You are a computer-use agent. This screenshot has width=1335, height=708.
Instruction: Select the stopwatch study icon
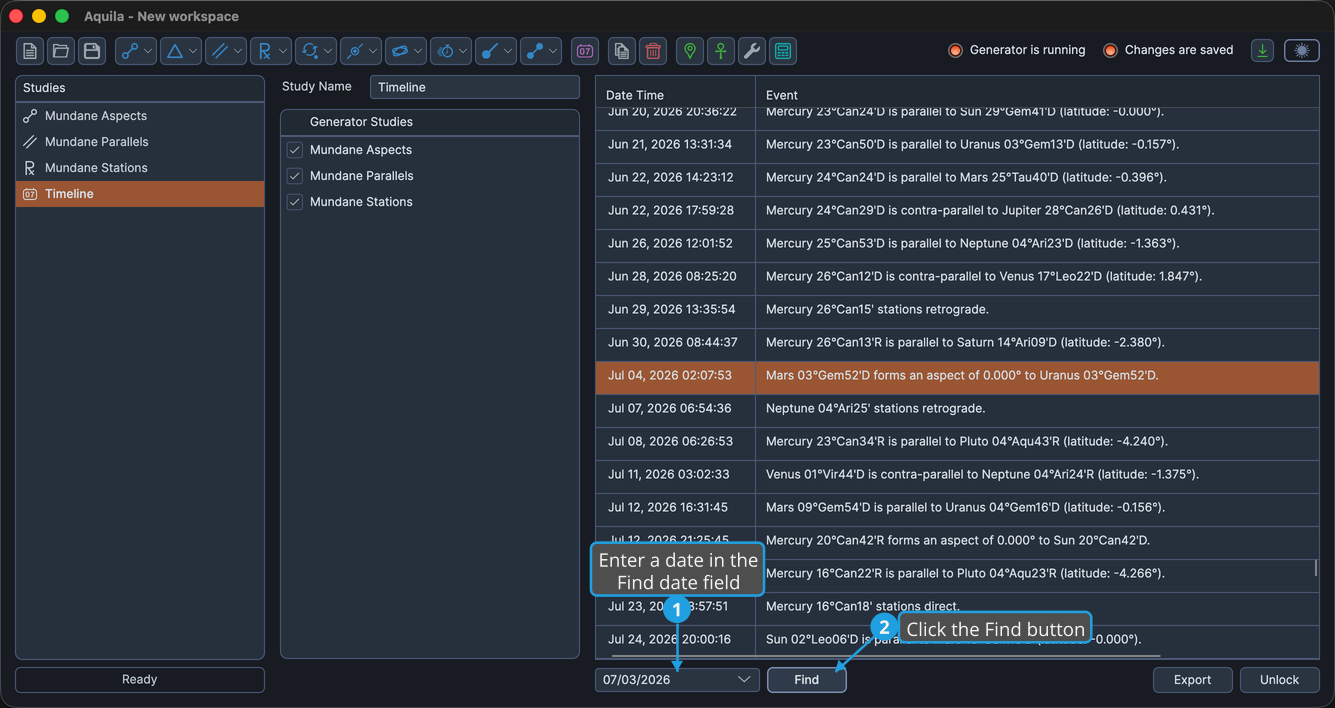(444, 51)
